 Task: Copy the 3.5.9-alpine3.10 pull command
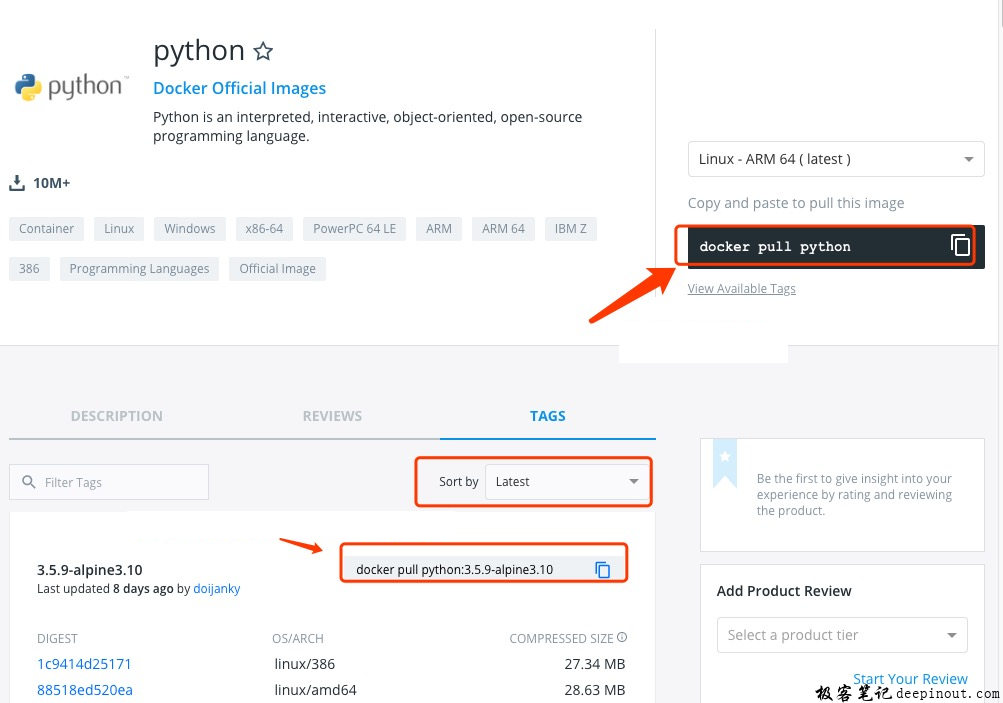click(x=602, y=569)
